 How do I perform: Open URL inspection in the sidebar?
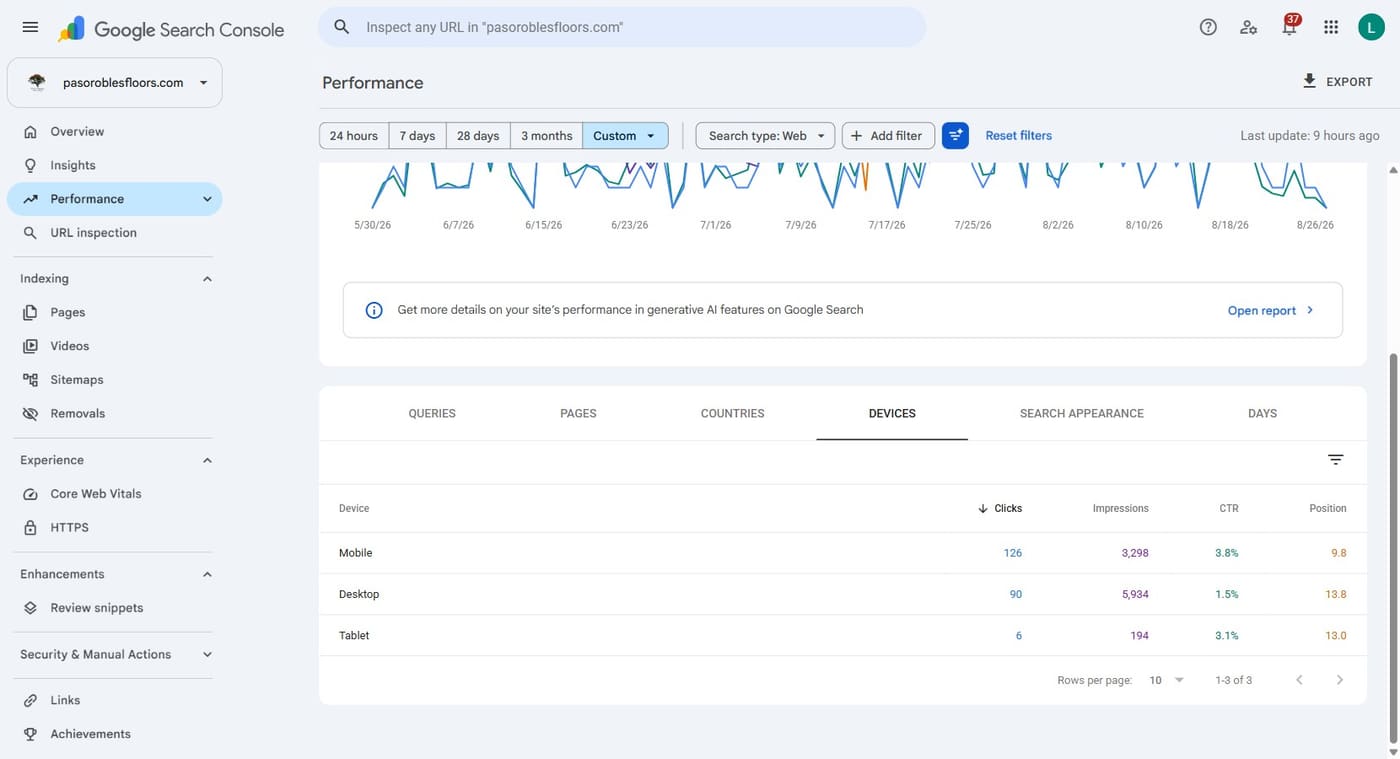114,232
